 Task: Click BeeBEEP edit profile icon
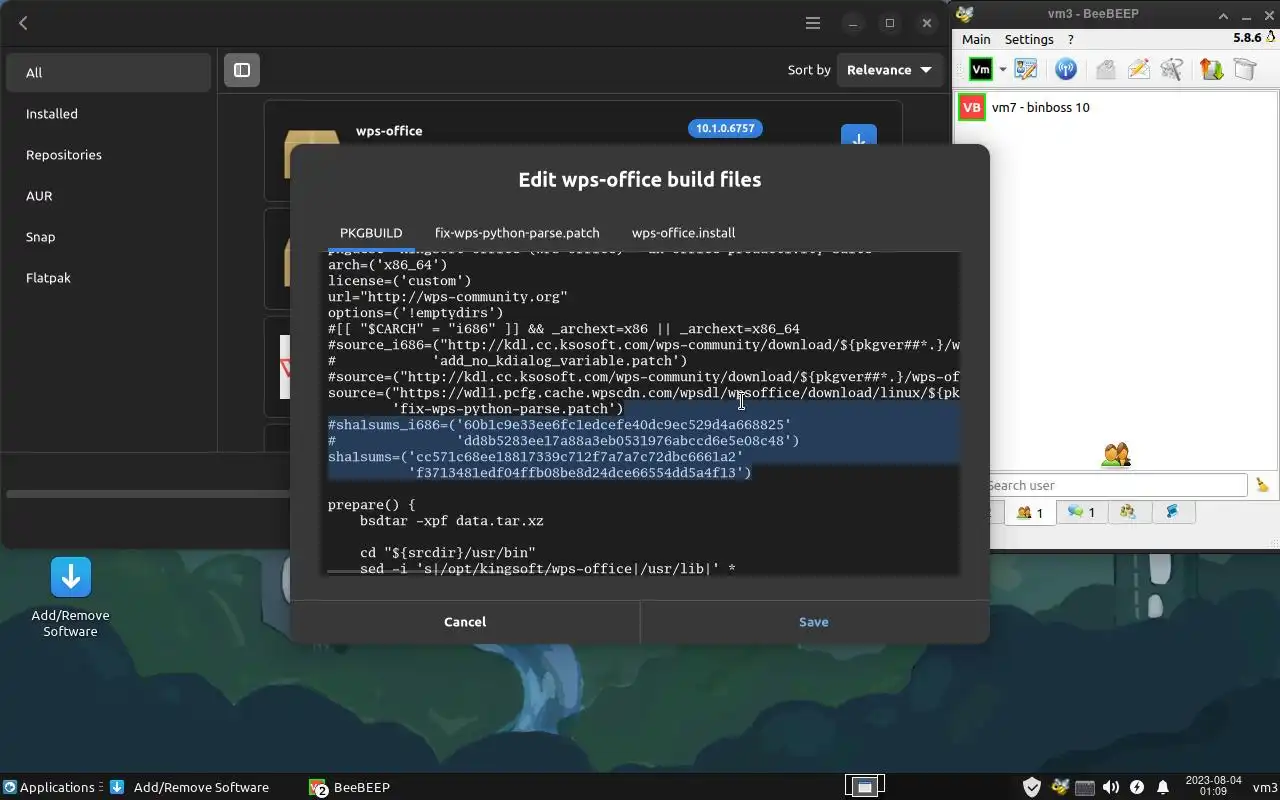1026,69
